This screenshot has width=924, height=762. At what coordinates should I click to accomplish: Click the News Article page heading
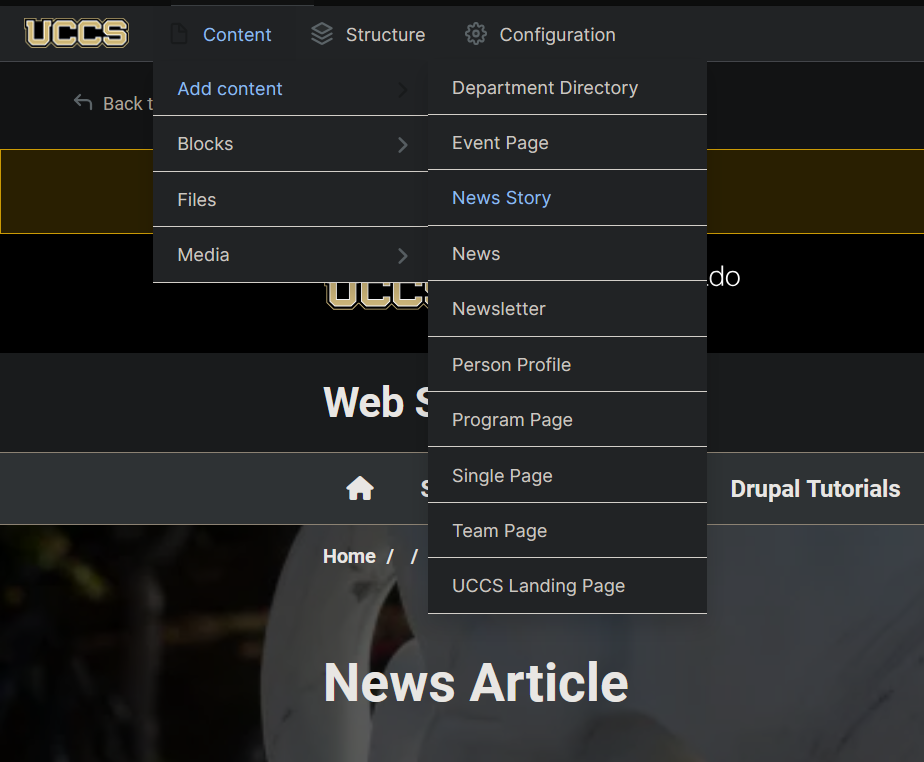pyautogui.click(x=476, y=682)
